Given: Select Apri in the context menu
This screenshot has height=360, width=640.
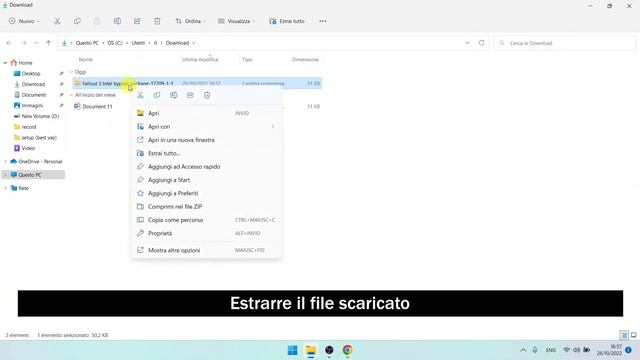Looking at the screenshot, I should pos(206,113).
